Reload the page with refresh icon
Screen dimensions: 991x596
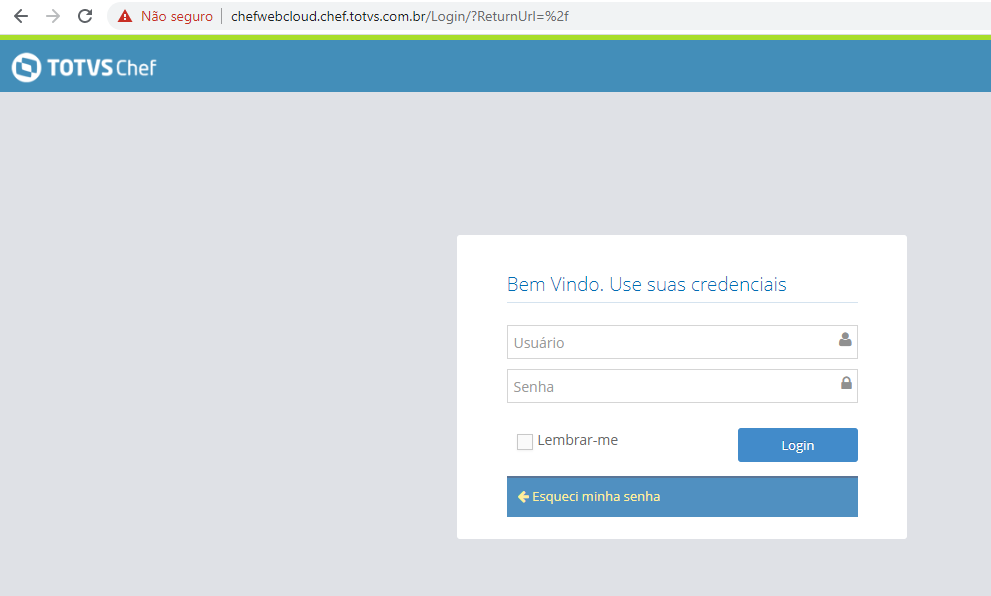click(x=85, y=16)
